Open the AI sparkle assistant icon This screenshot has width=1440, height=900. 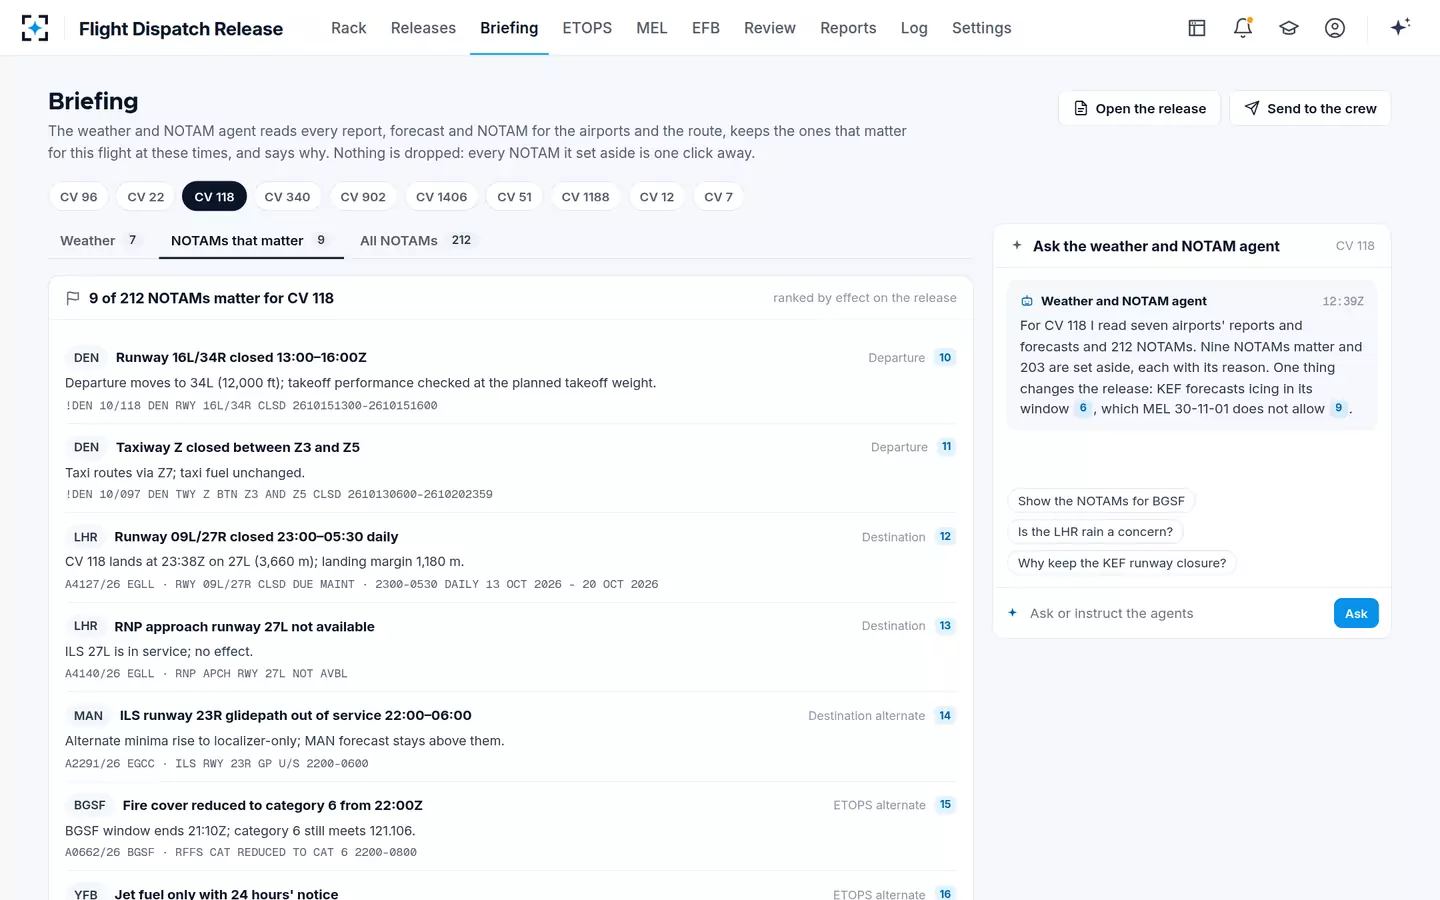tap(1400, 28)
